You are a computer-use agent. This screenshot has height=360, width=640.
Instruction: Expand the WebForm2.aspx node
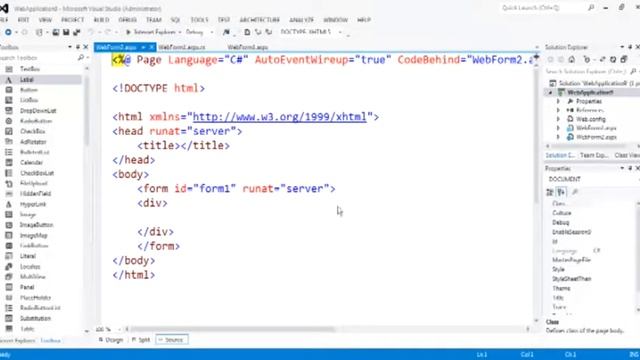click(558, 137)
